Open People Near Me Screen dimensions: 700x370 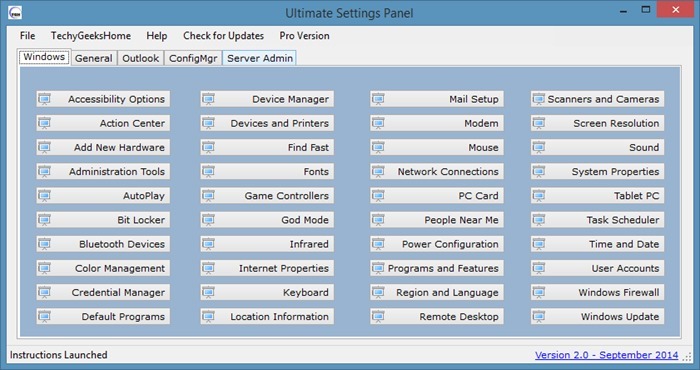point(437,220)
